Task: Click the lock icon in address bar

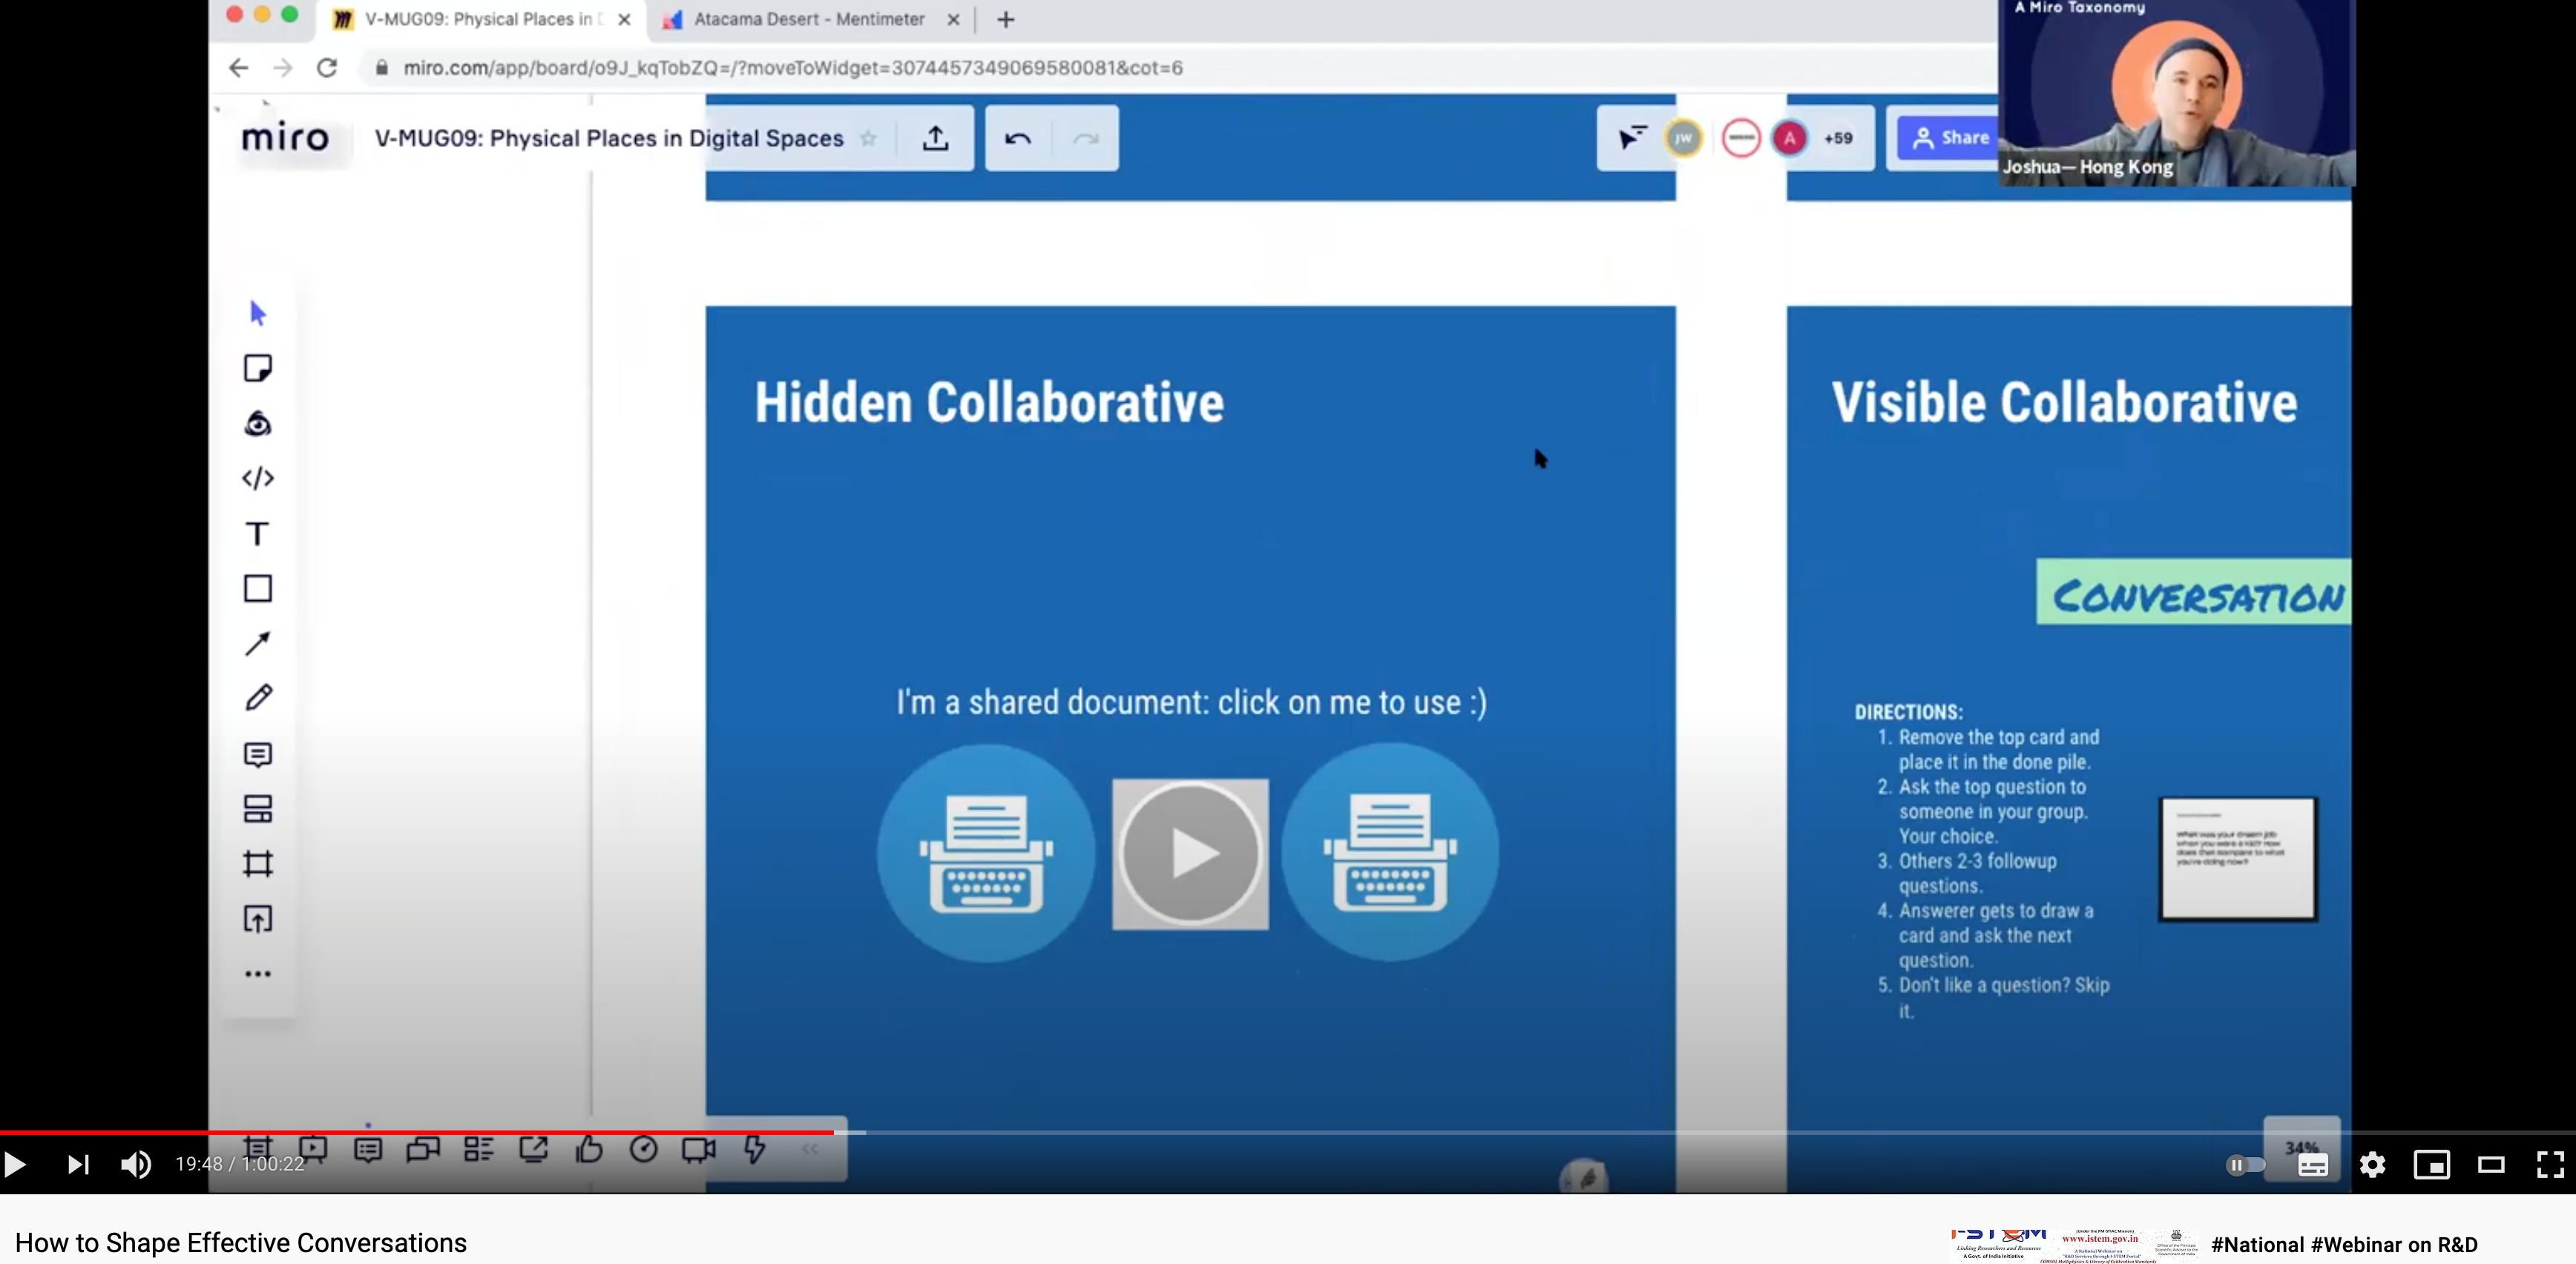Action: (x=381, y=68)
